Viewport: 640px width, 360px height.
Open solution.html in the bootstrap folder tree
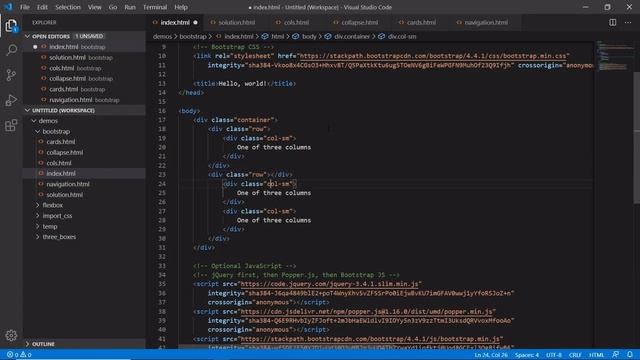84,195
